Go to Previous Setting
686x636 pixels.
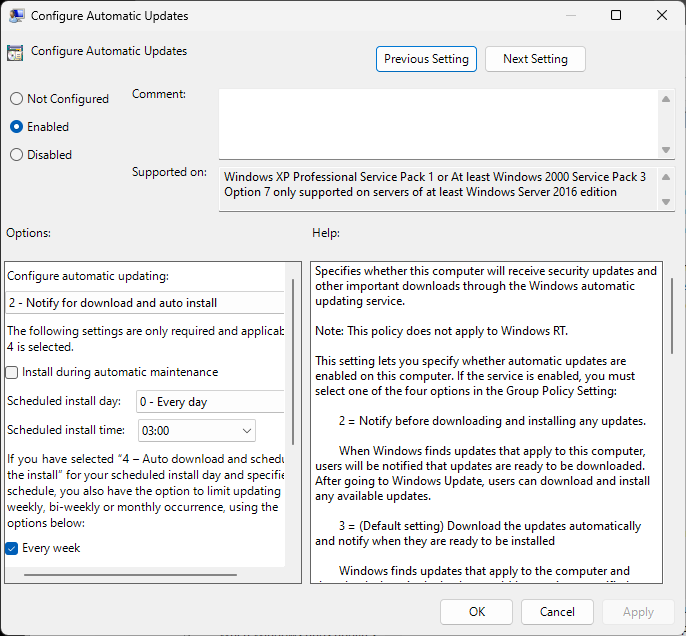[x=426, y=59]
